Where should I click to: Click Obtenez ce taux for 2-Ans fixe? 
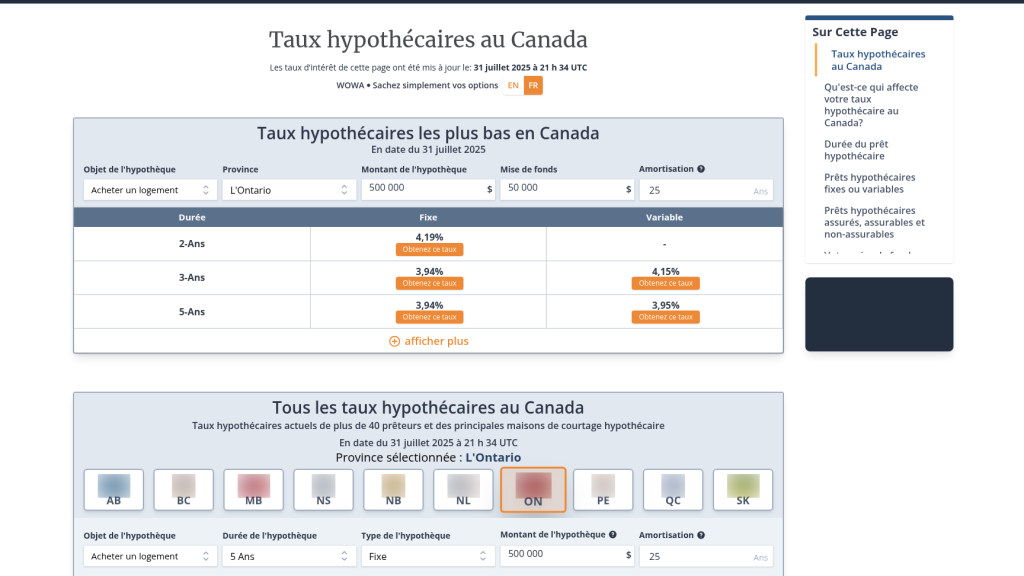pyautogui.click(x=429, y=249)
